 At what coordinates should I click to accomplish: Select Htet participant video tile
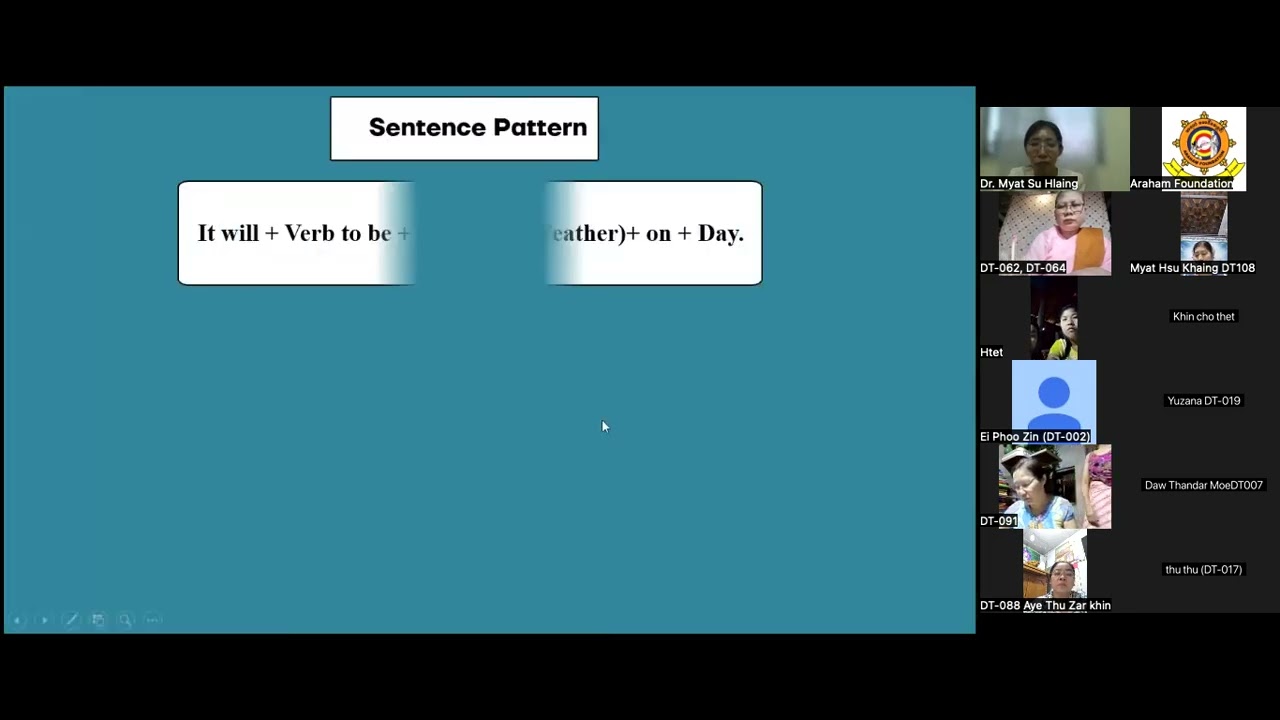[1054, 318]
